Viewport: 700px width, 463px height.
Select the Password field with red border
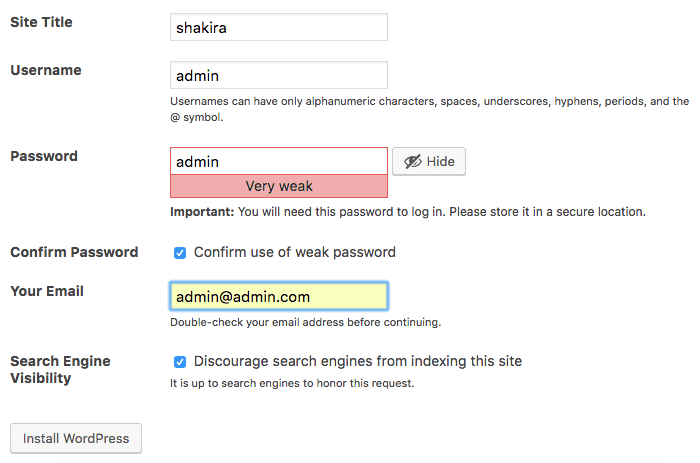pyautogui.click(x=278, y=161)
